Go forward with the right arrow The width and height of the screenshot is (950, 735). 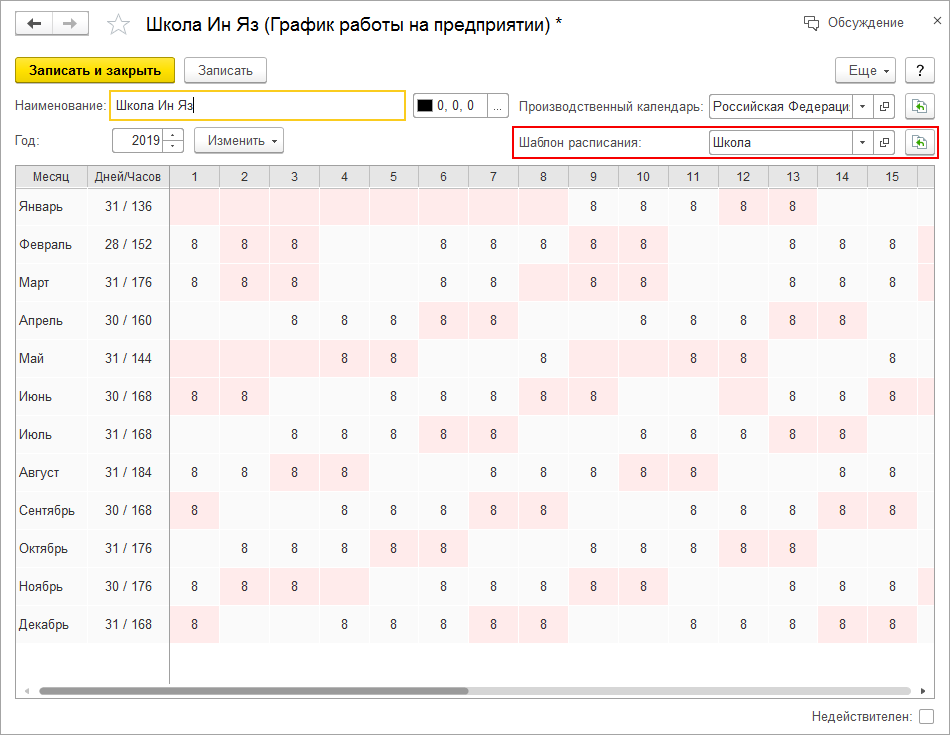70,24
